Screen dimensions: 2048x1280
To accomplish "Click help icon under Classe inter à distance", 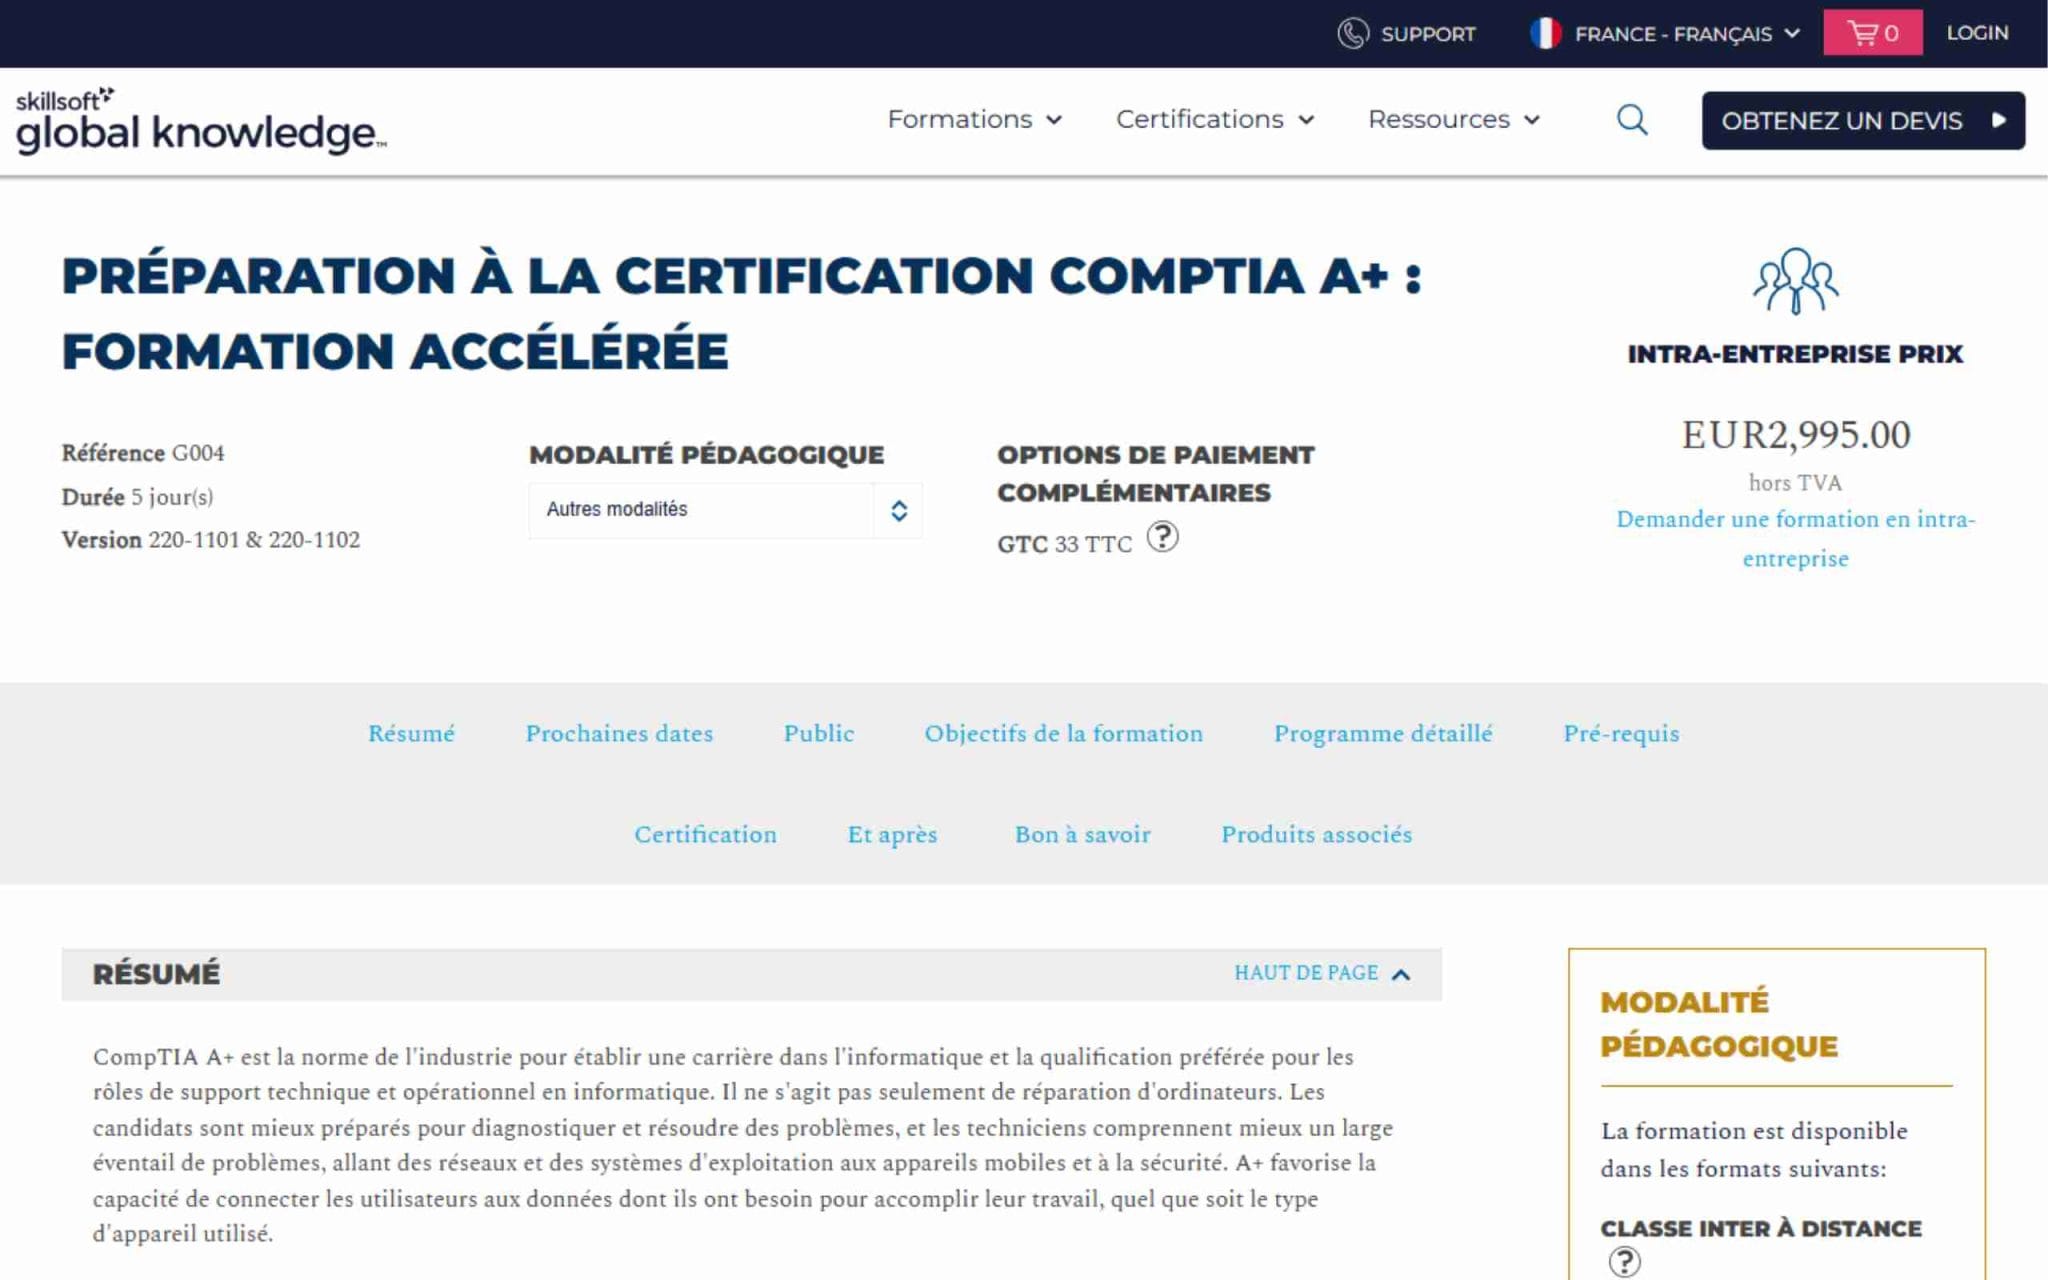I will (1625, 1262).
